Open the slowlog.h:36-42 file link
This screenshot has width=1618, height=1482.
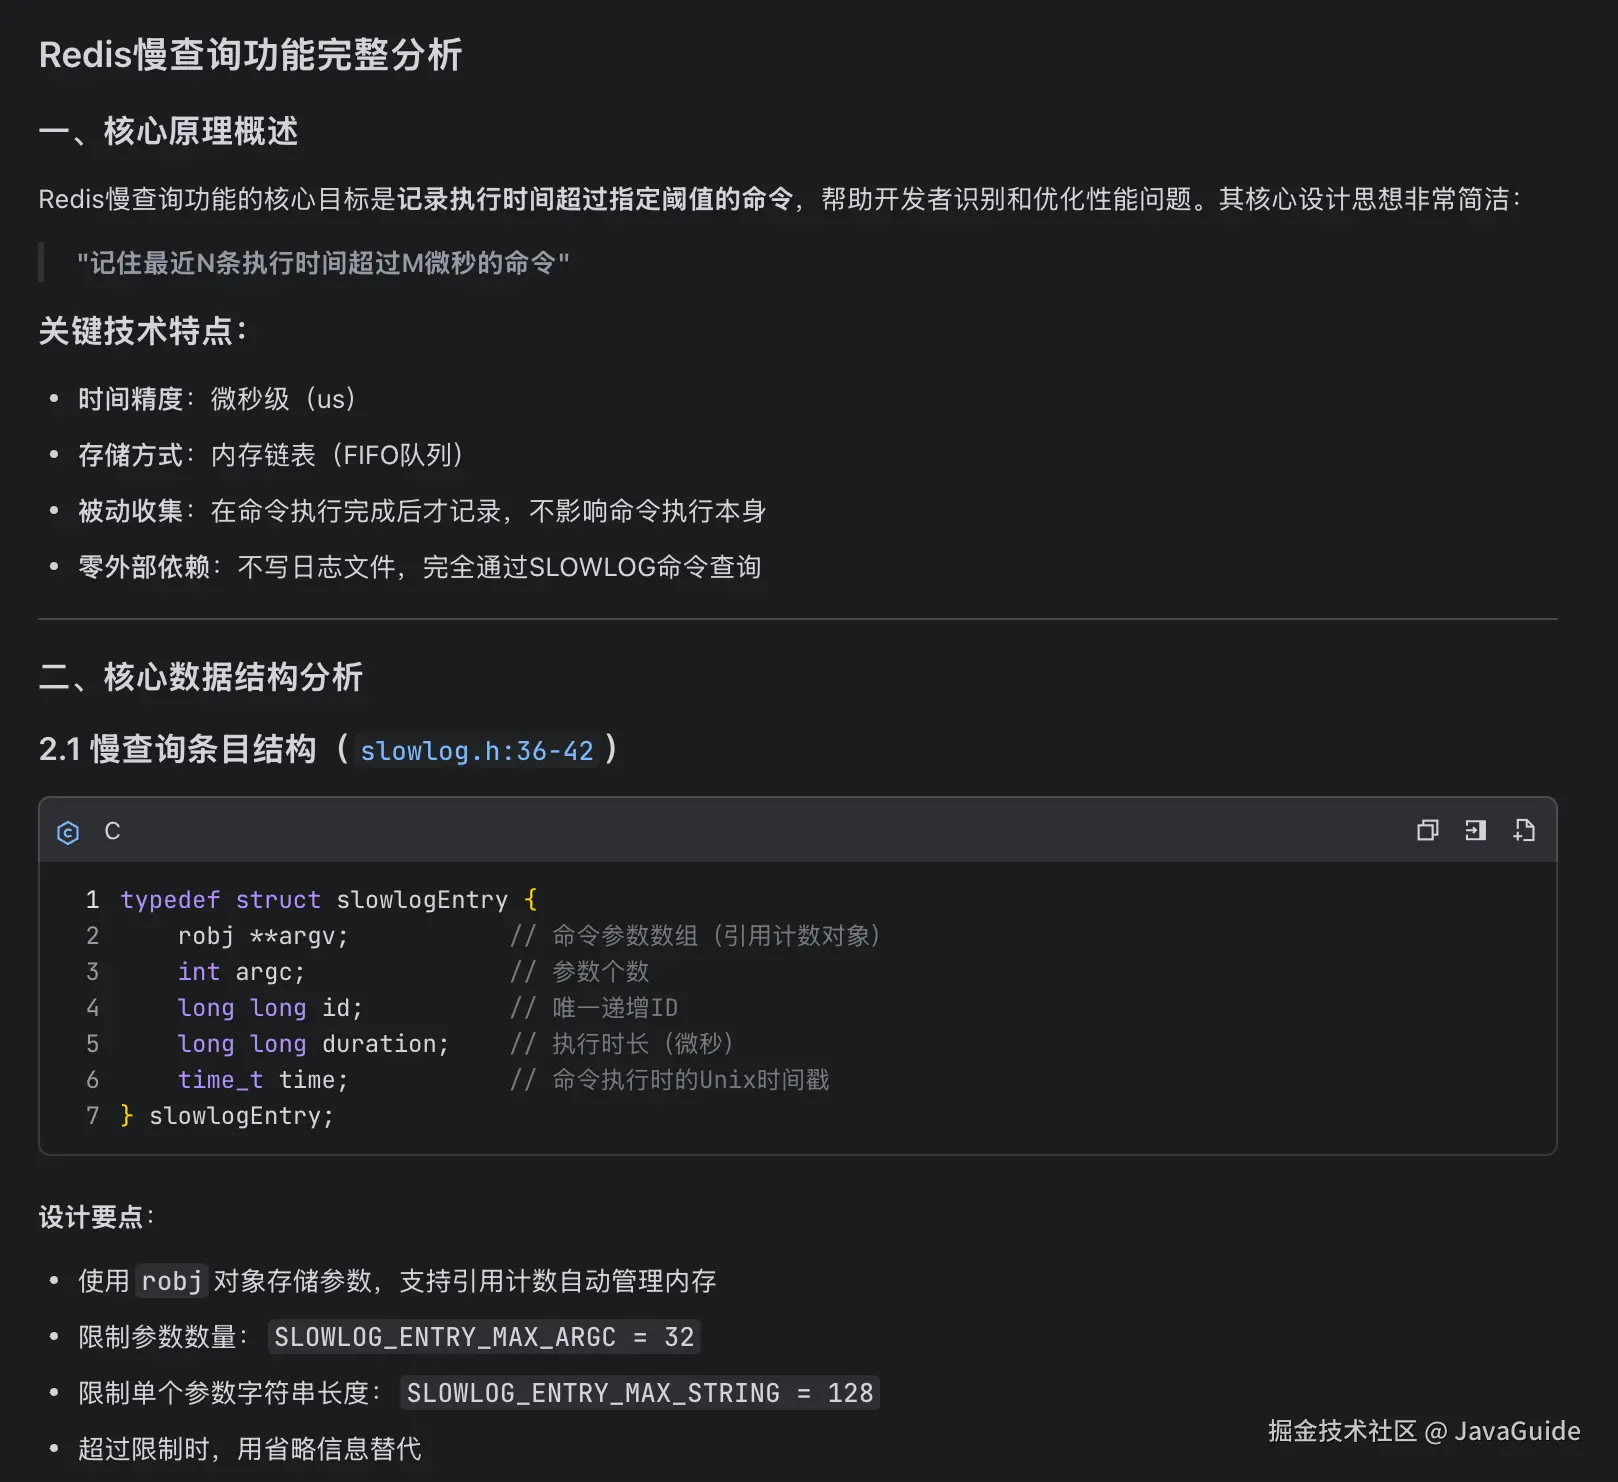[477, 751]
